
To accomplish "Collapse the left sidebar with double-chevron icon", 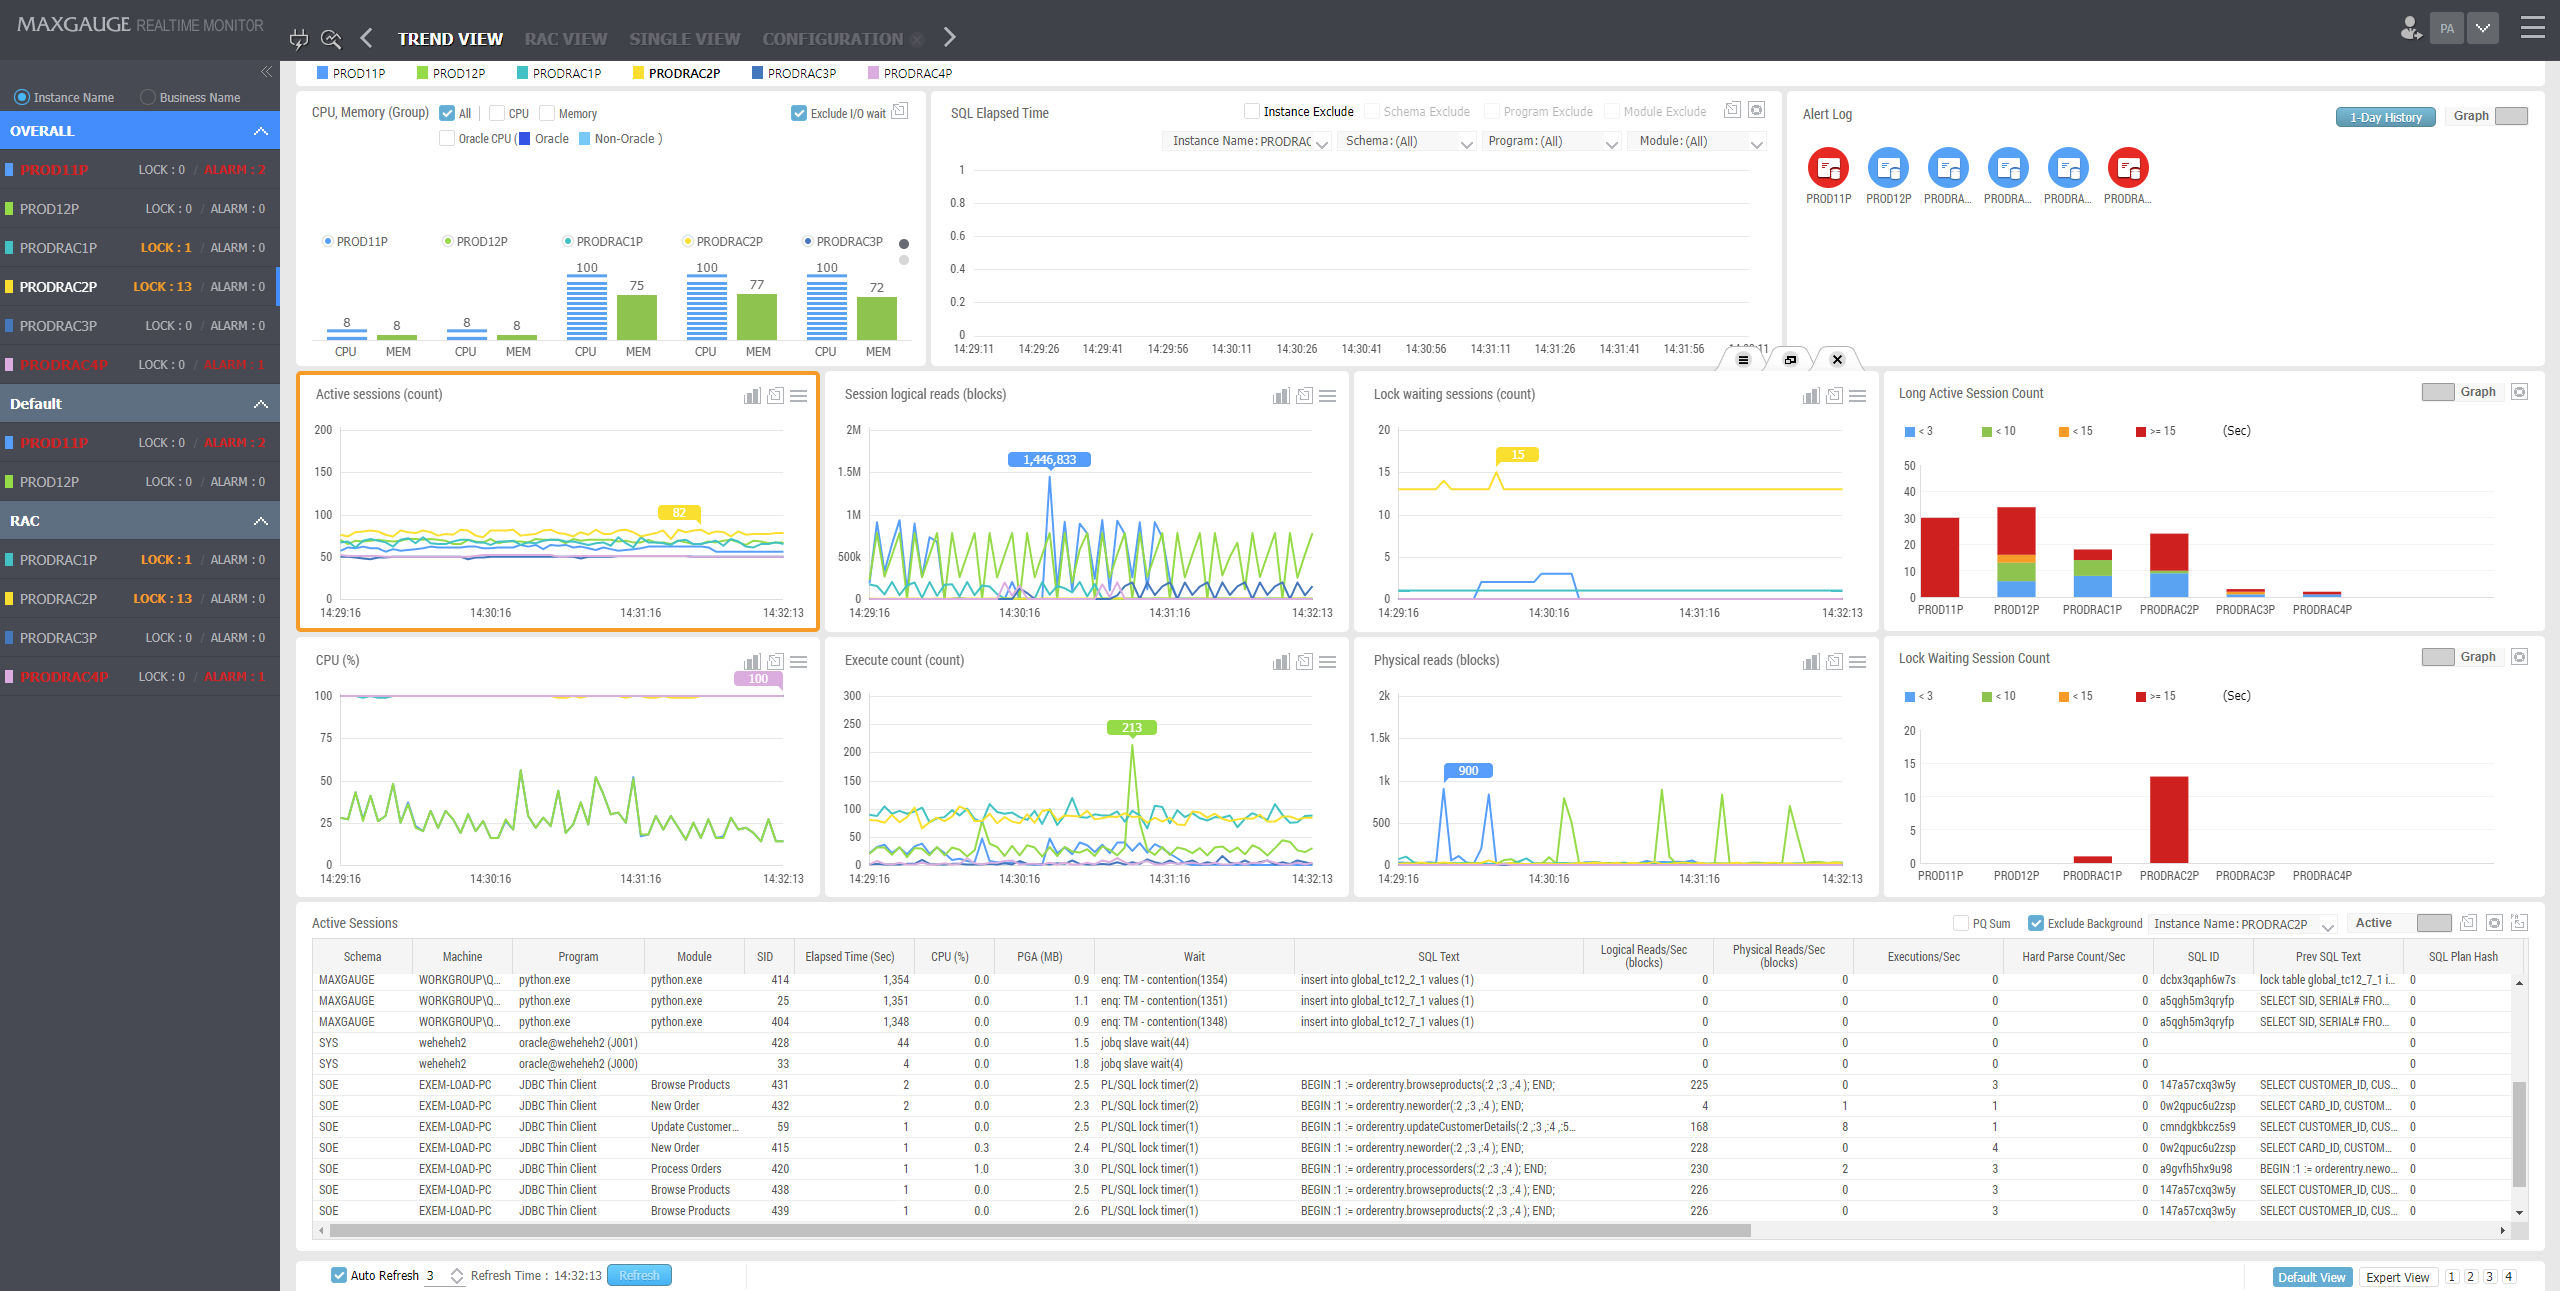I will 266,72.
